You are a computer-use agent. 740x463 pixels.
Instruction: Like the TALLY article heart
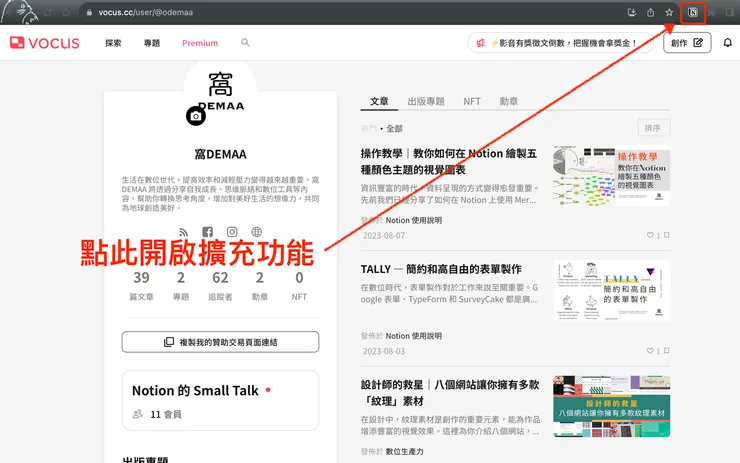point(650,351)
